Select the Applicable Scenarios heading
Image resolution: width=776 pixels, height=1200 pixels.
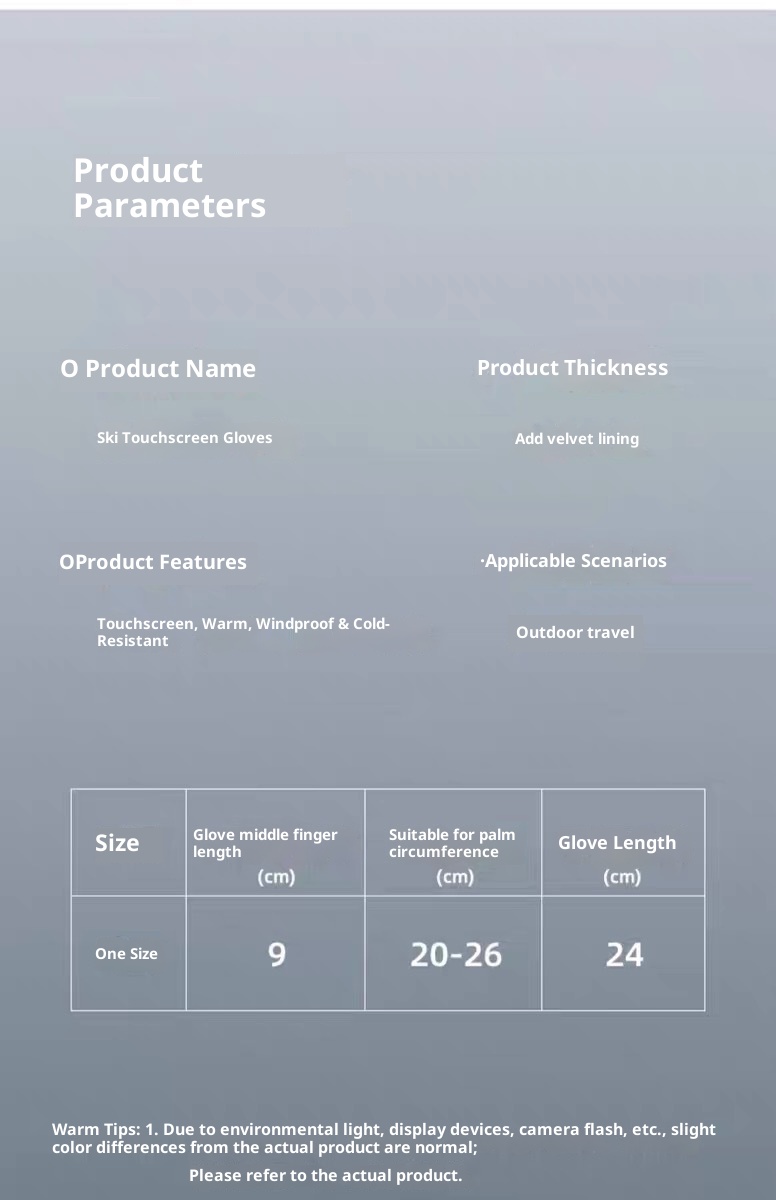[x=574, y=561]
